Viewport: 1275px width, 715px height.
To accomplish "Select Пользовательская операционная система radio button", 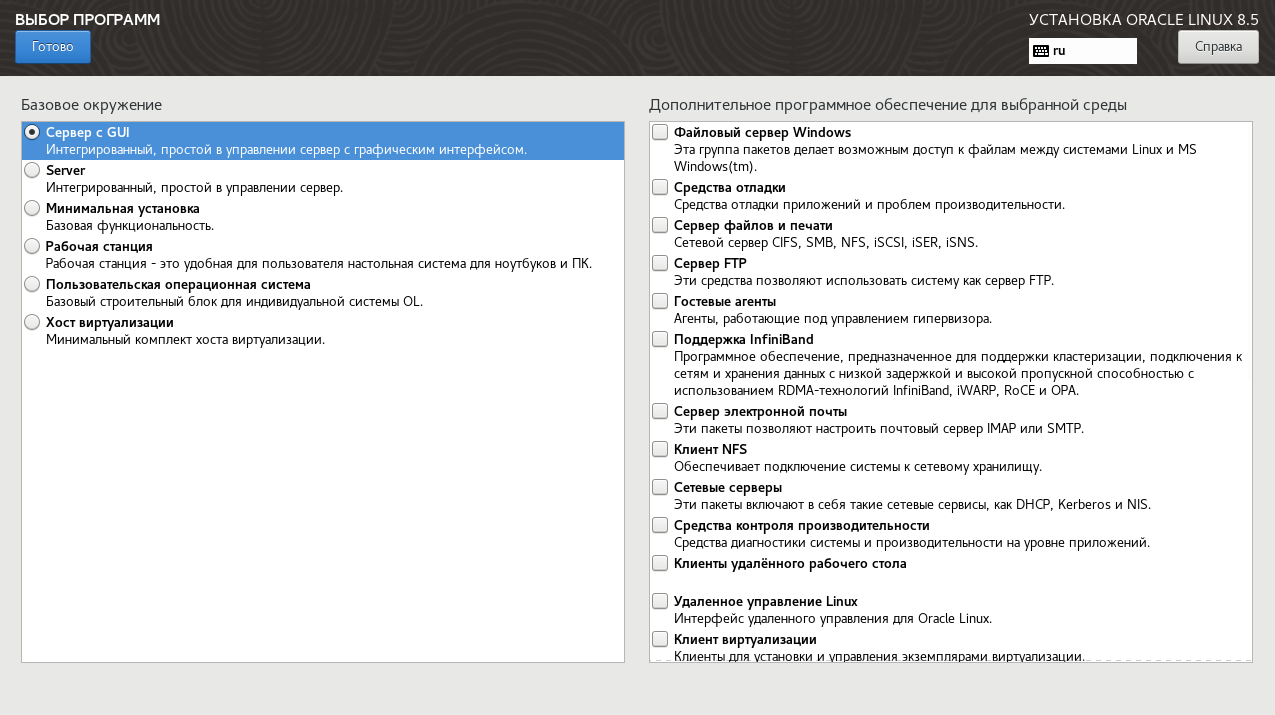I will [32, 284].
